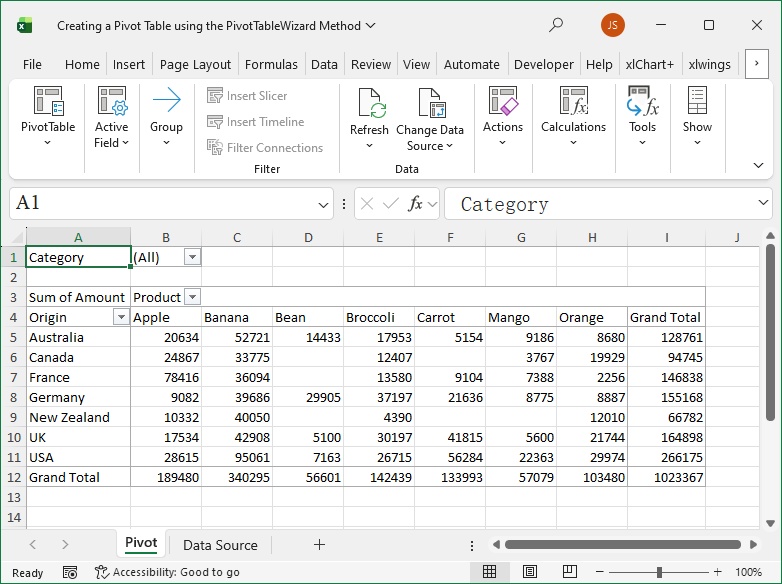782x584 pixels.
Task: Click the Excel app icon in title bar
Action: click(x=24, y=25)
